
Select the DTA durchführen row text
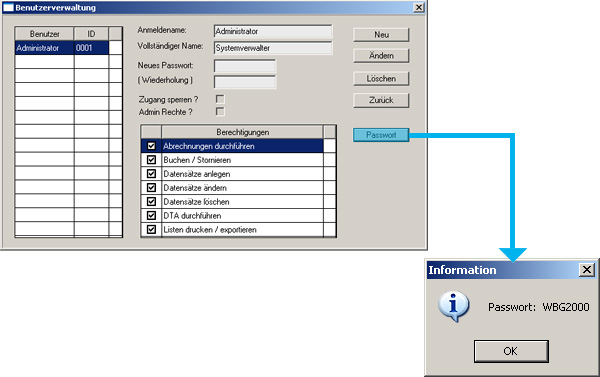(x=192, y=216)
